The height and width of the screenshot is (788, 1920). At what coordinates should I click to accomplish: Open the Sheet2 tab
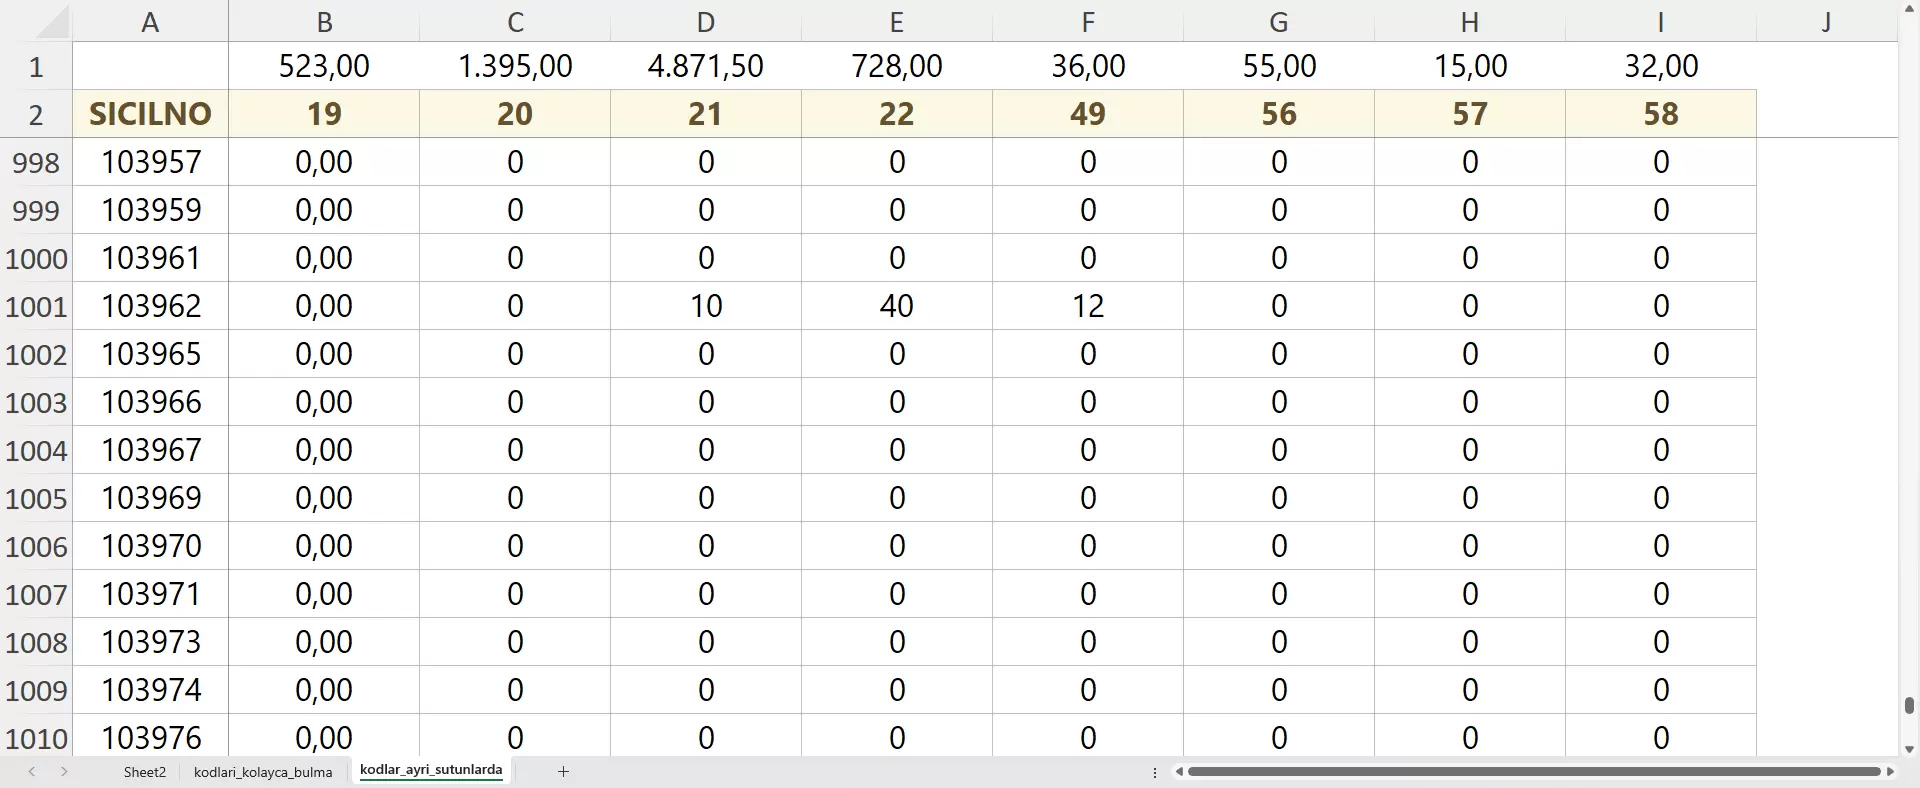coord(145,772)
